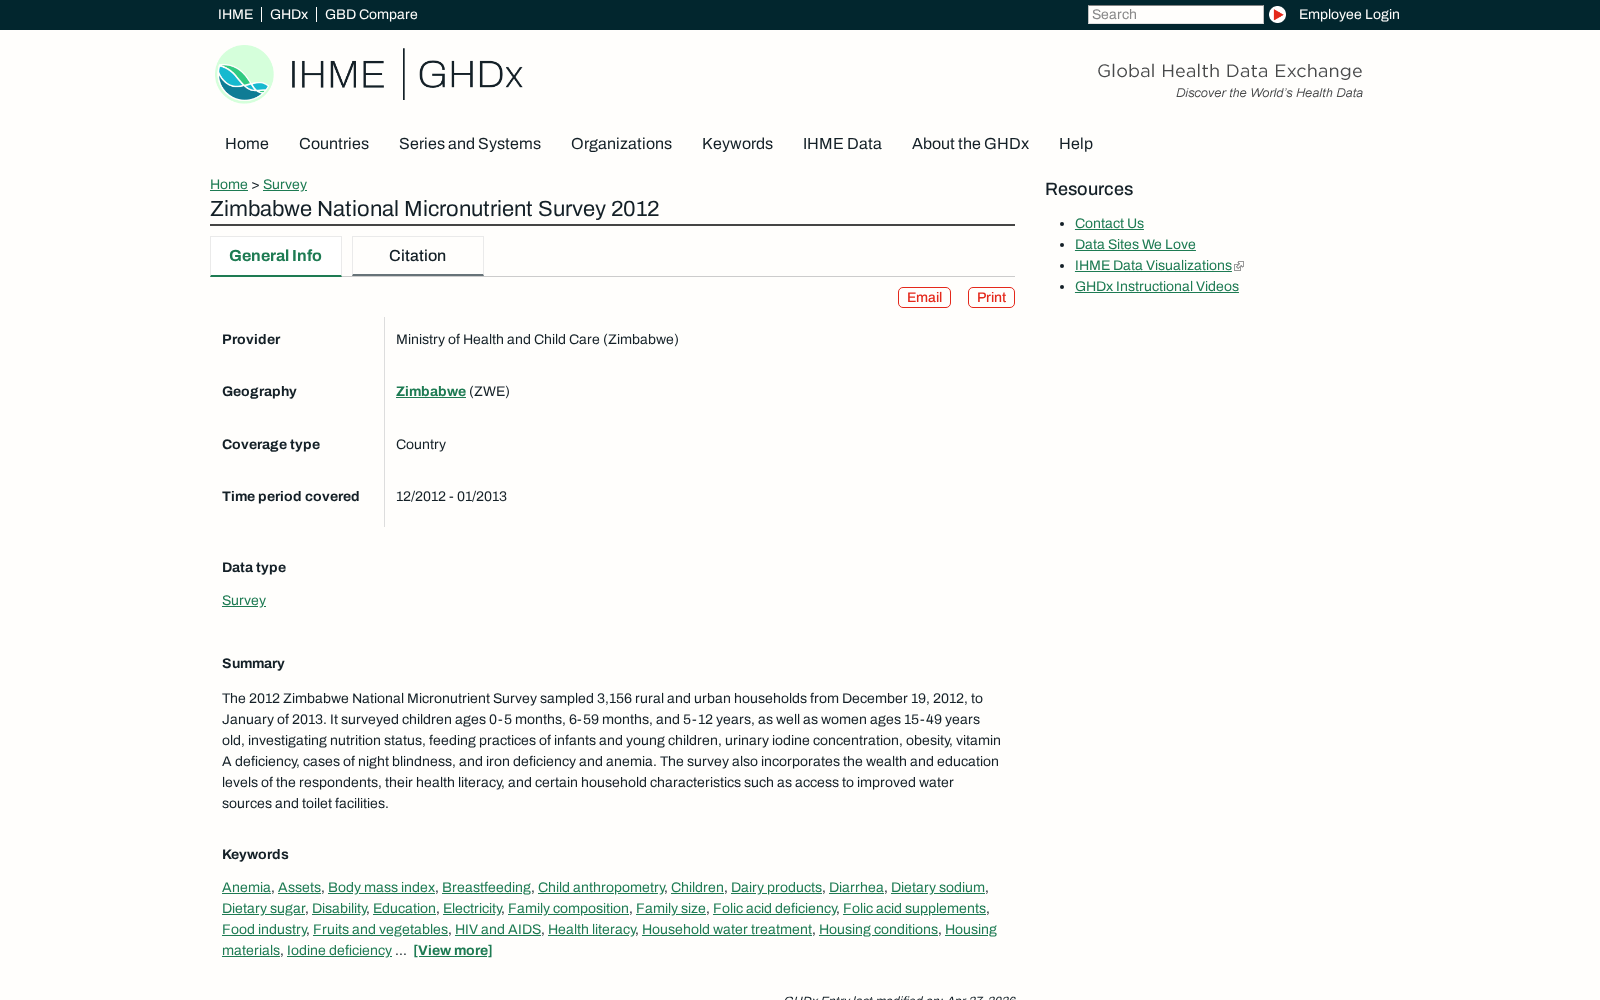The image size is (1600, 1000).
Task: Switch to the Citation tab
Action: [418, 256]
